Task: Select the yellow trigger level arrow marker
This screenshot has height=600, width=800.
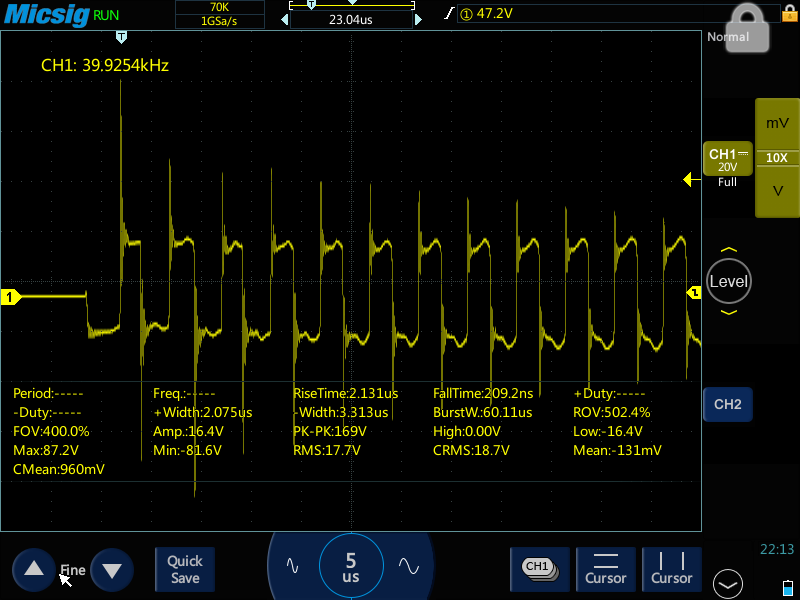Action: point(691,180)
